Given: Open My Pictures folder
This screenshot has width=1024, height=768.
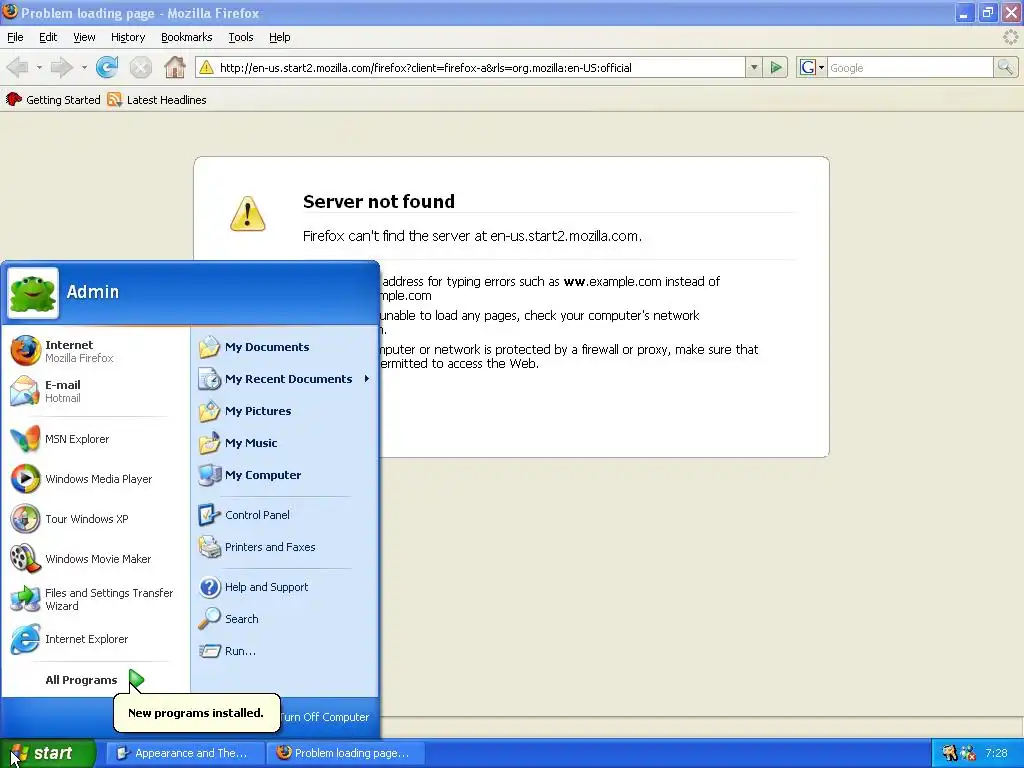Looking at the screenshot, I should coord(285,411).
